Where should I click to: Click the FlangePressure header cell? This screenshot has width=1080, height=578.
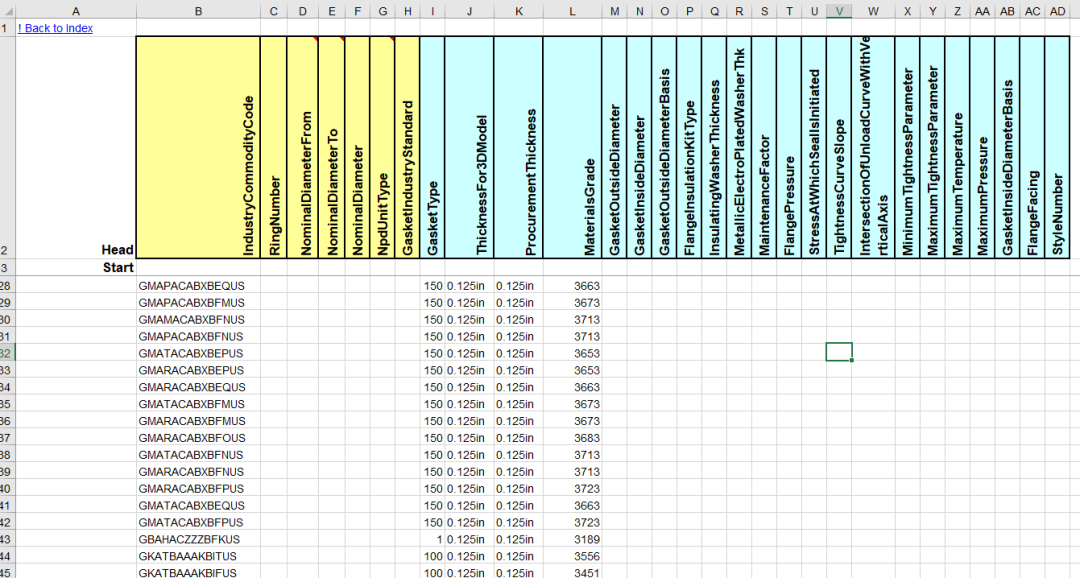click(x=789, y=147)
